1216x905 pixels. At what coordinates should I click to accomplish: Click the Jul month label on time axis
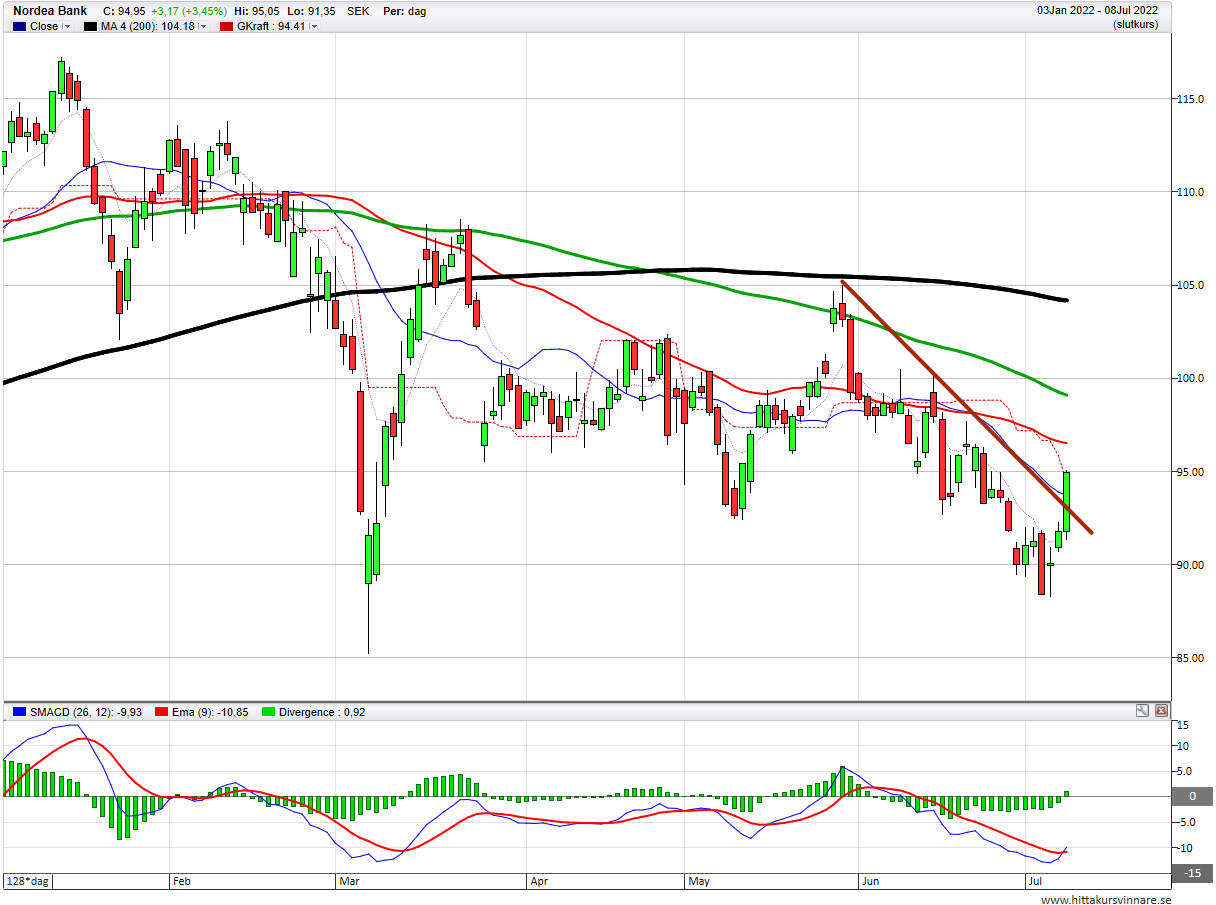coord(1036,882)
